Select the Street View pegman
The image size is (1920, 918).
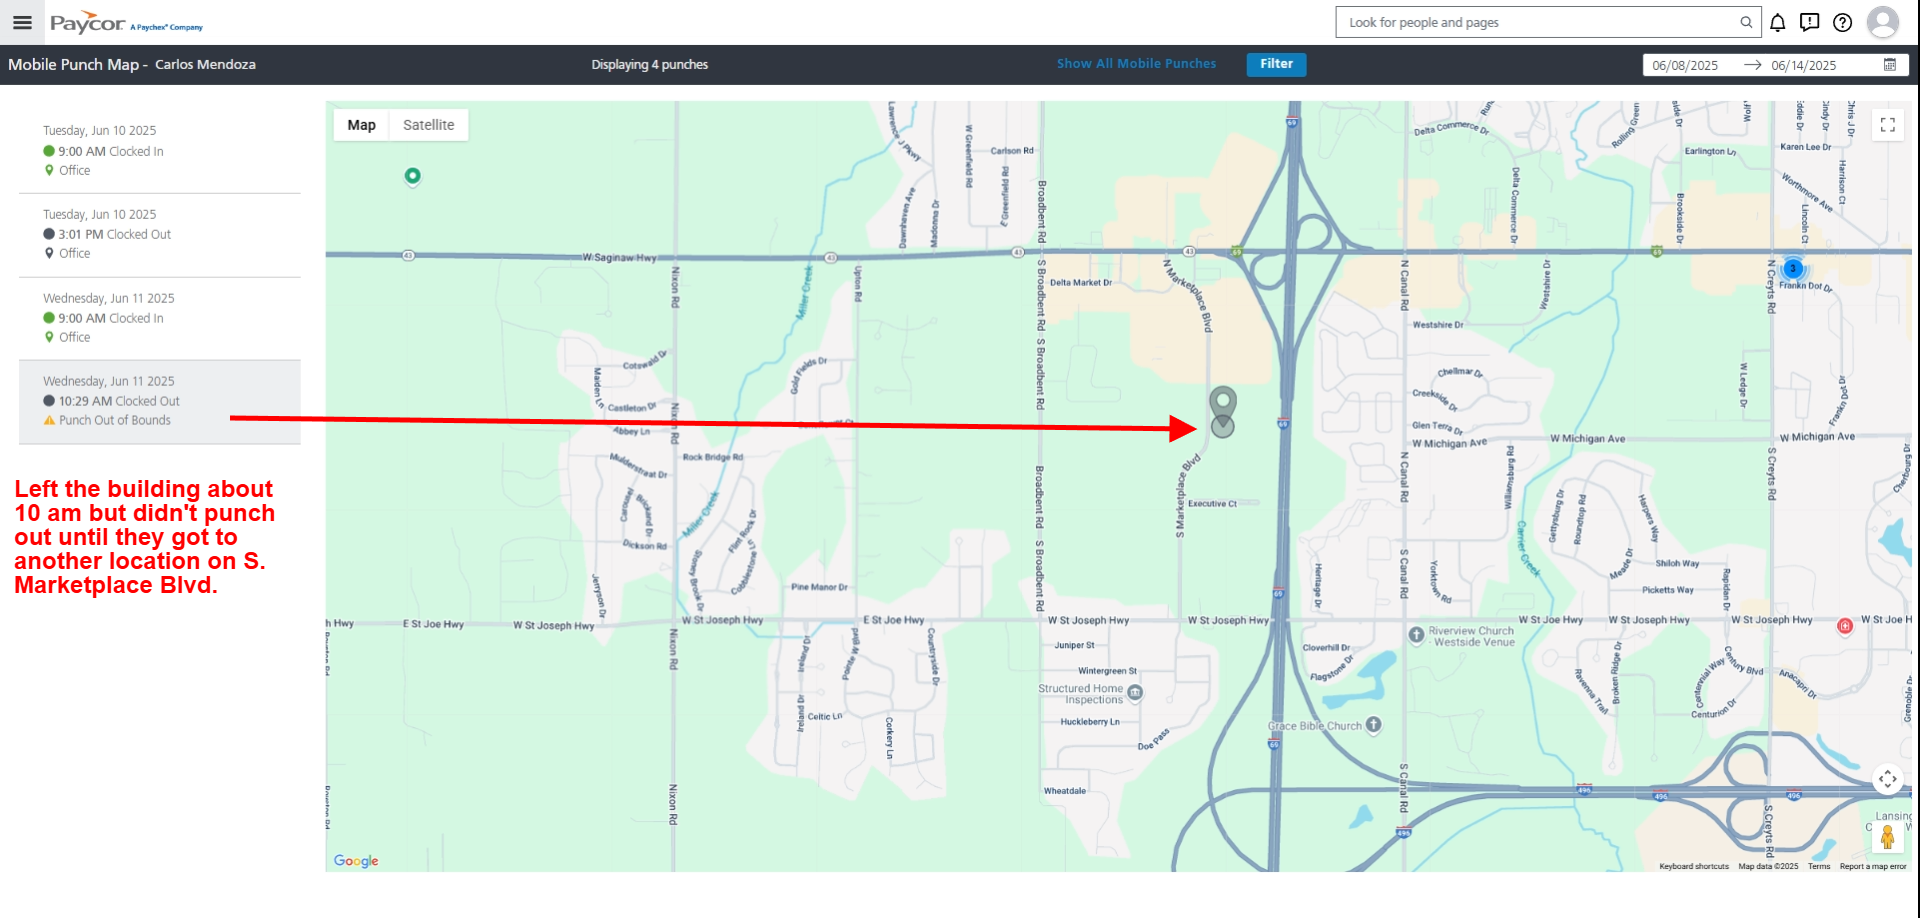pos(1887,837)
